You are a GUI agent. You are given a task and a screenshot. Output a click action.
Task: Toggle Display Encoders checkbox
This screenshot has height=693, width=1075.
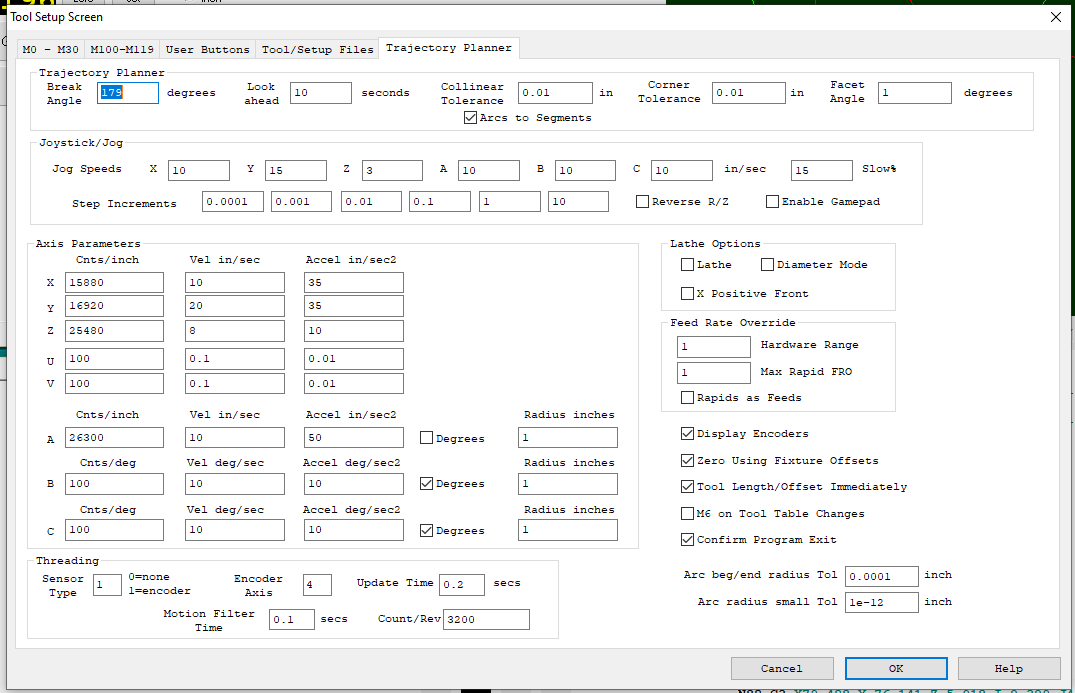[x=687, y=434]
